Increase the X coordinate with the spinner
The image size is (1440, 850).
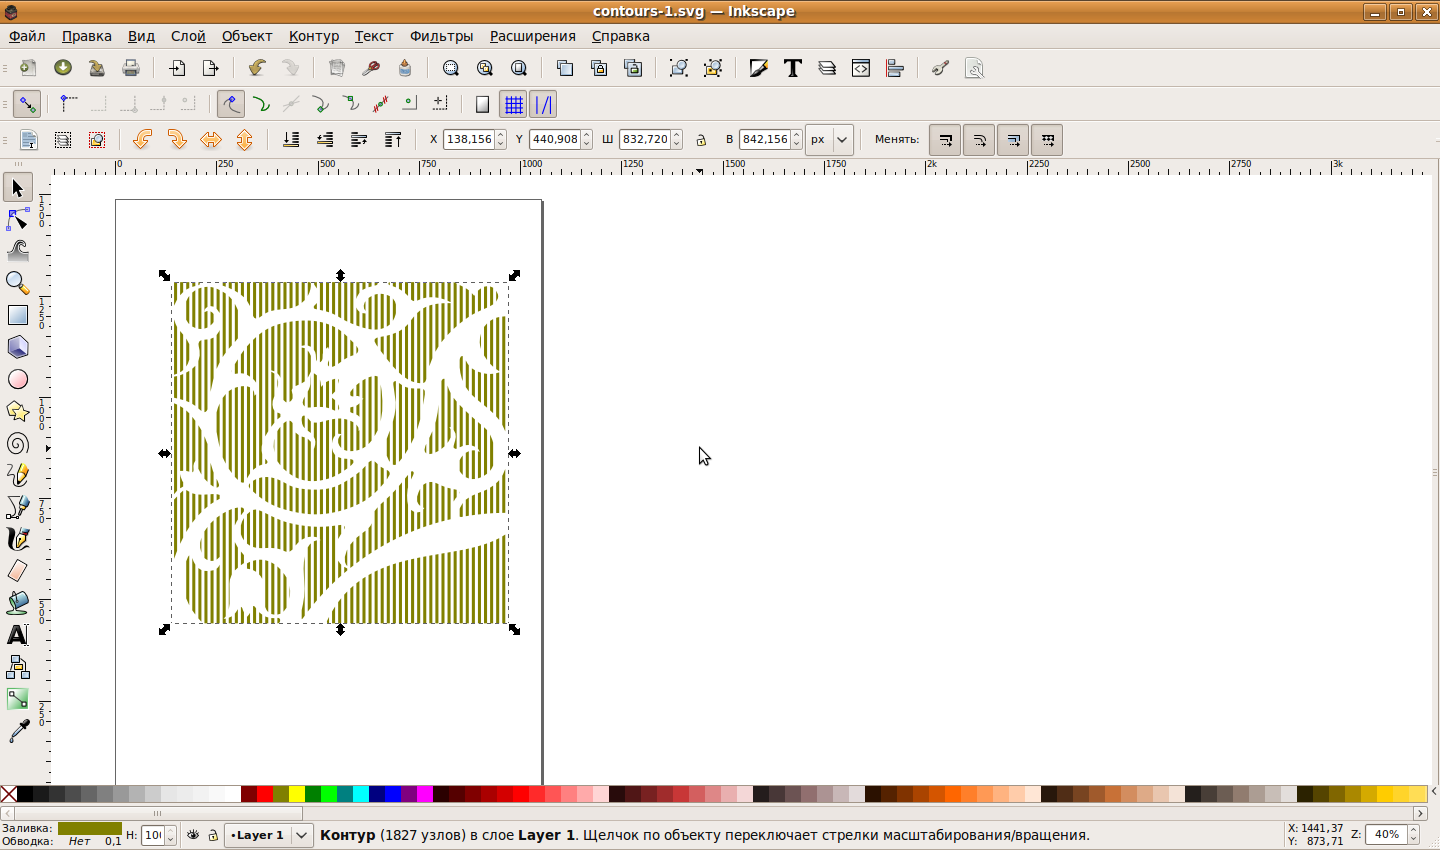click(501, 135)
